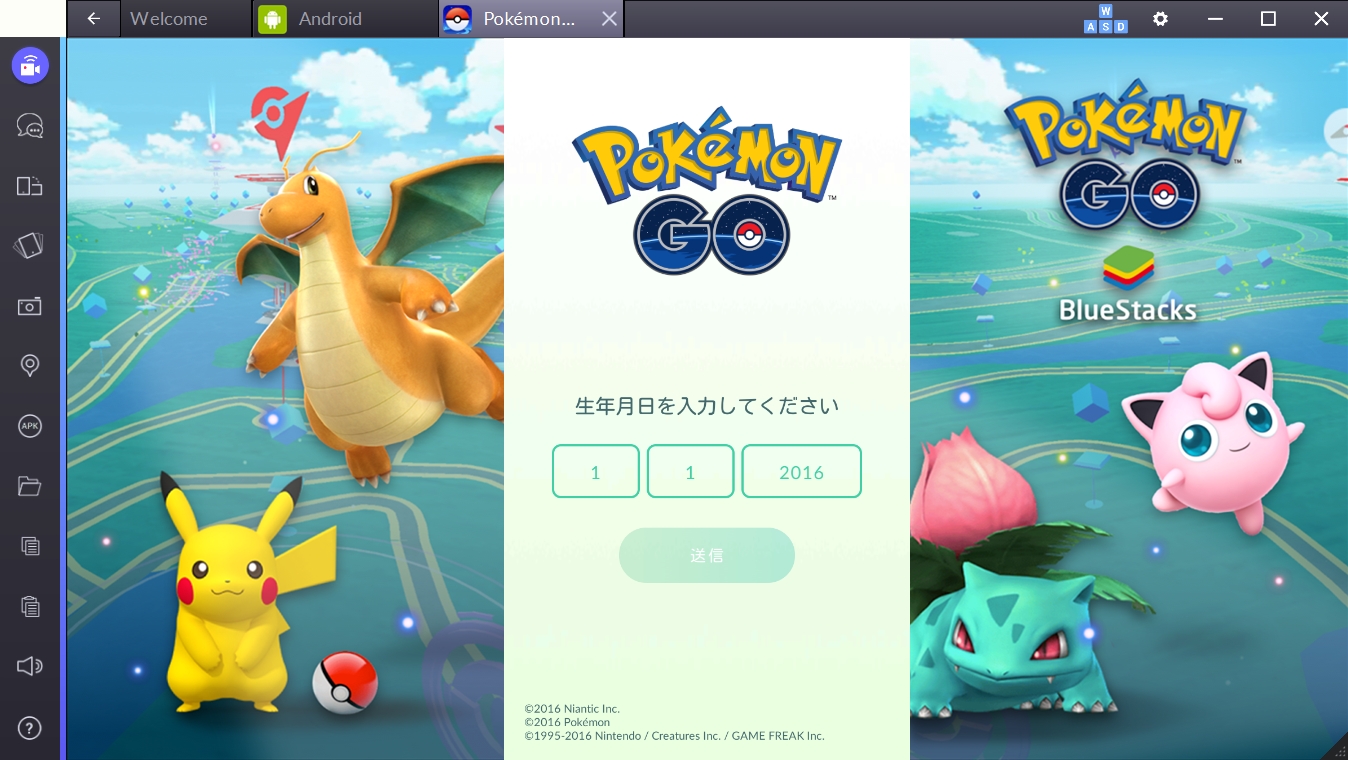Click the ©2016 Niantic Inc. text

click(x=572, y=709)
